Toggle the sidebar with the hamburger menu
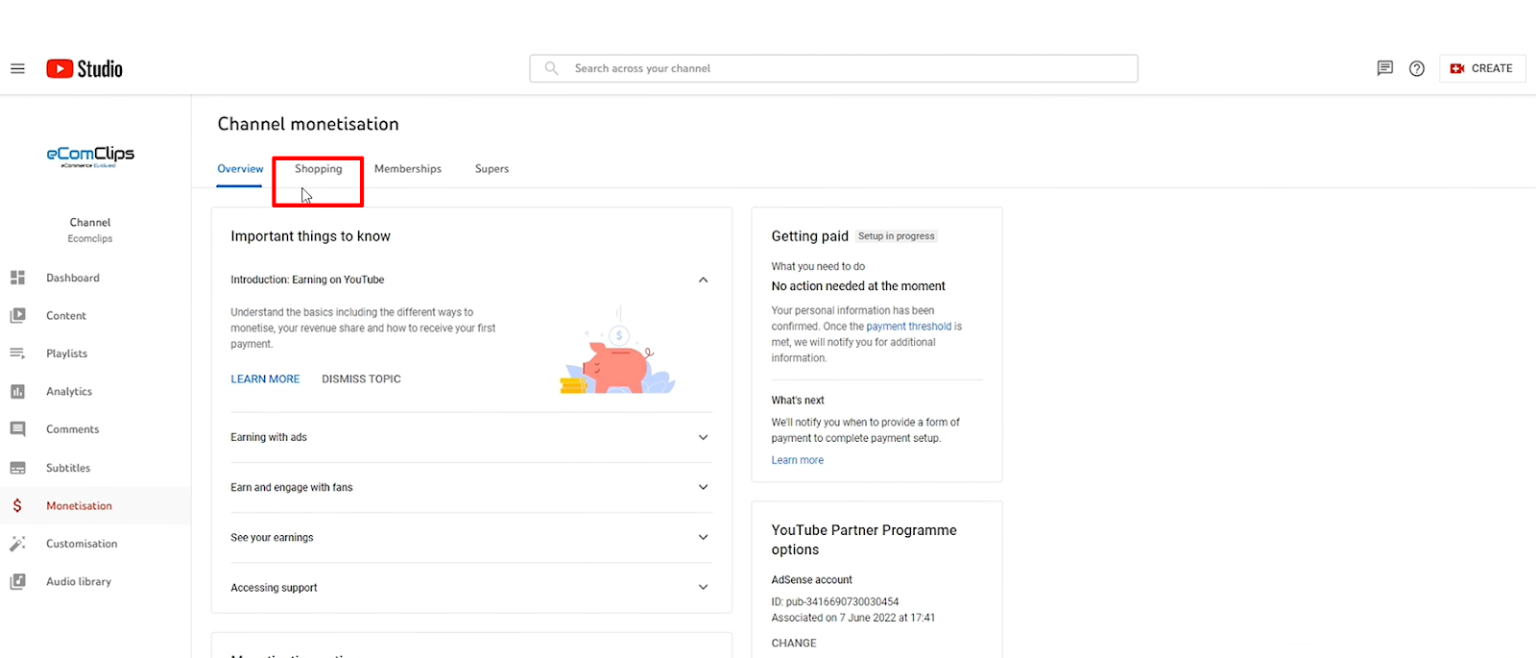The height and width of the screenshot is (658, 1536). point(17,68)
